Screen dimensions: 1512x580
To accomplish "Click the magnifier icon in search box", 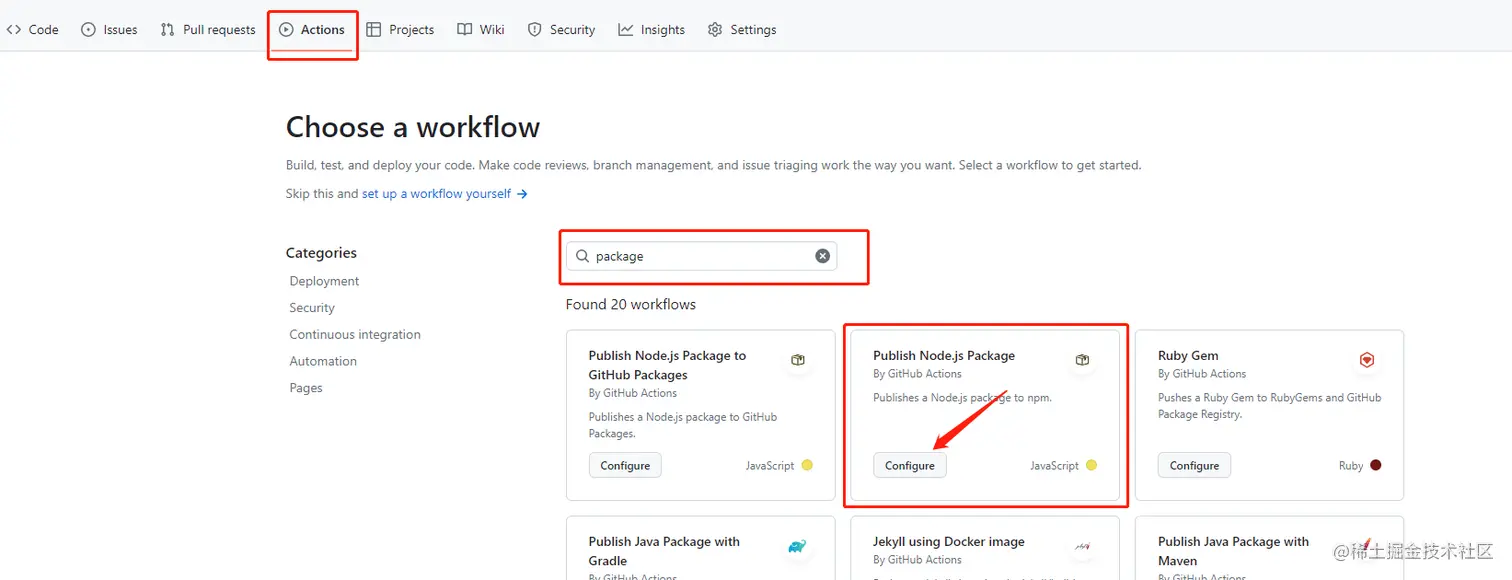I will coord(582,256).
